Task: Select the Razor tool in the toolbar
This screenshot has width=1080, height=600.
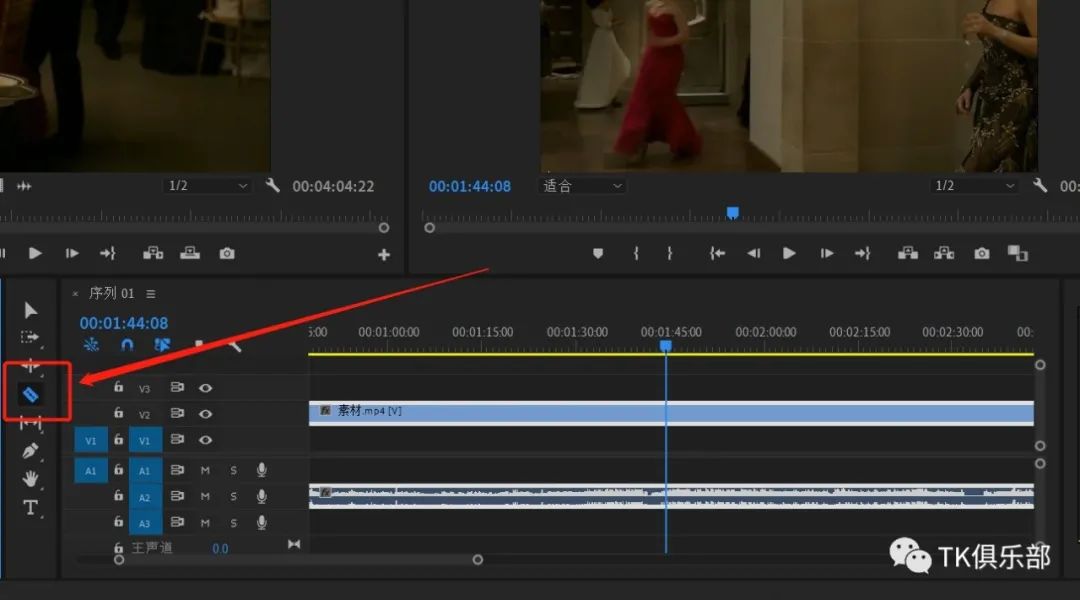Action: [31, 395]
